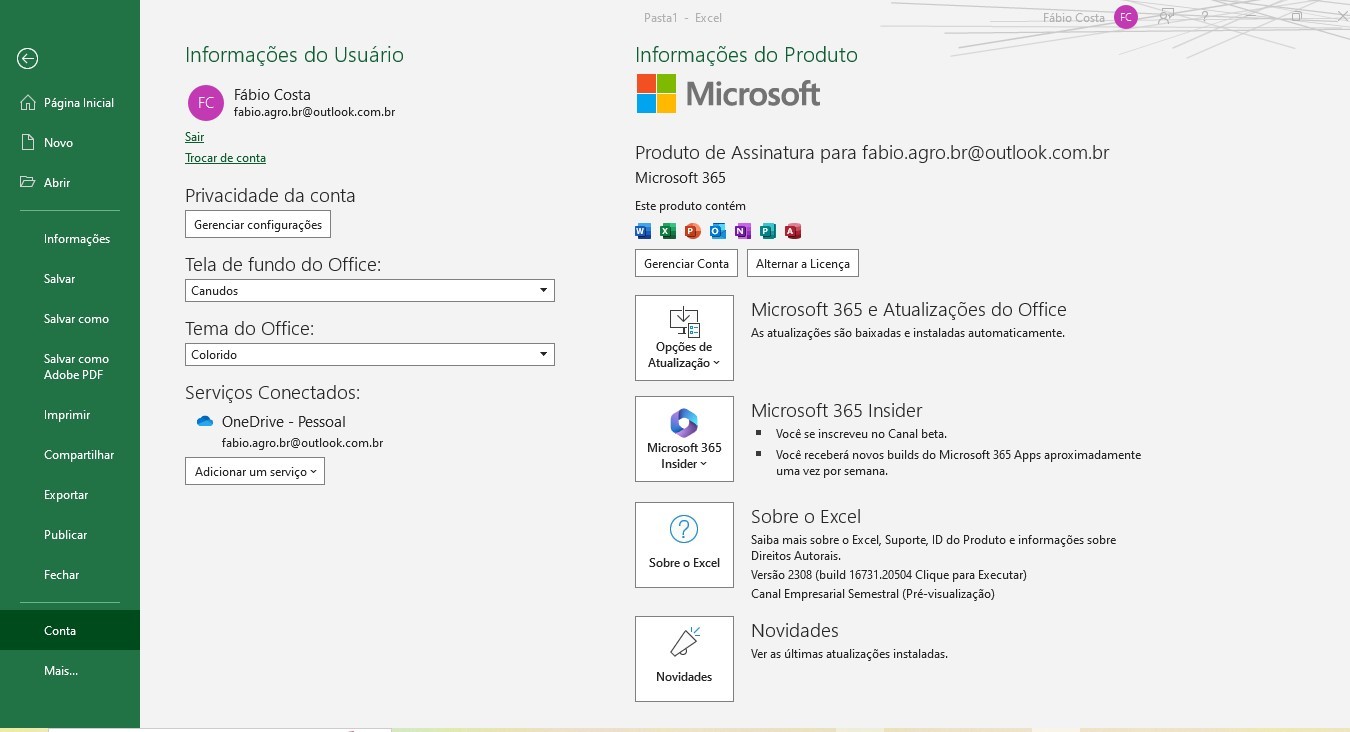Screen dimensions: 1350x732
Task: Select Salvar in sidebar
Action: (x=70, y=279)
